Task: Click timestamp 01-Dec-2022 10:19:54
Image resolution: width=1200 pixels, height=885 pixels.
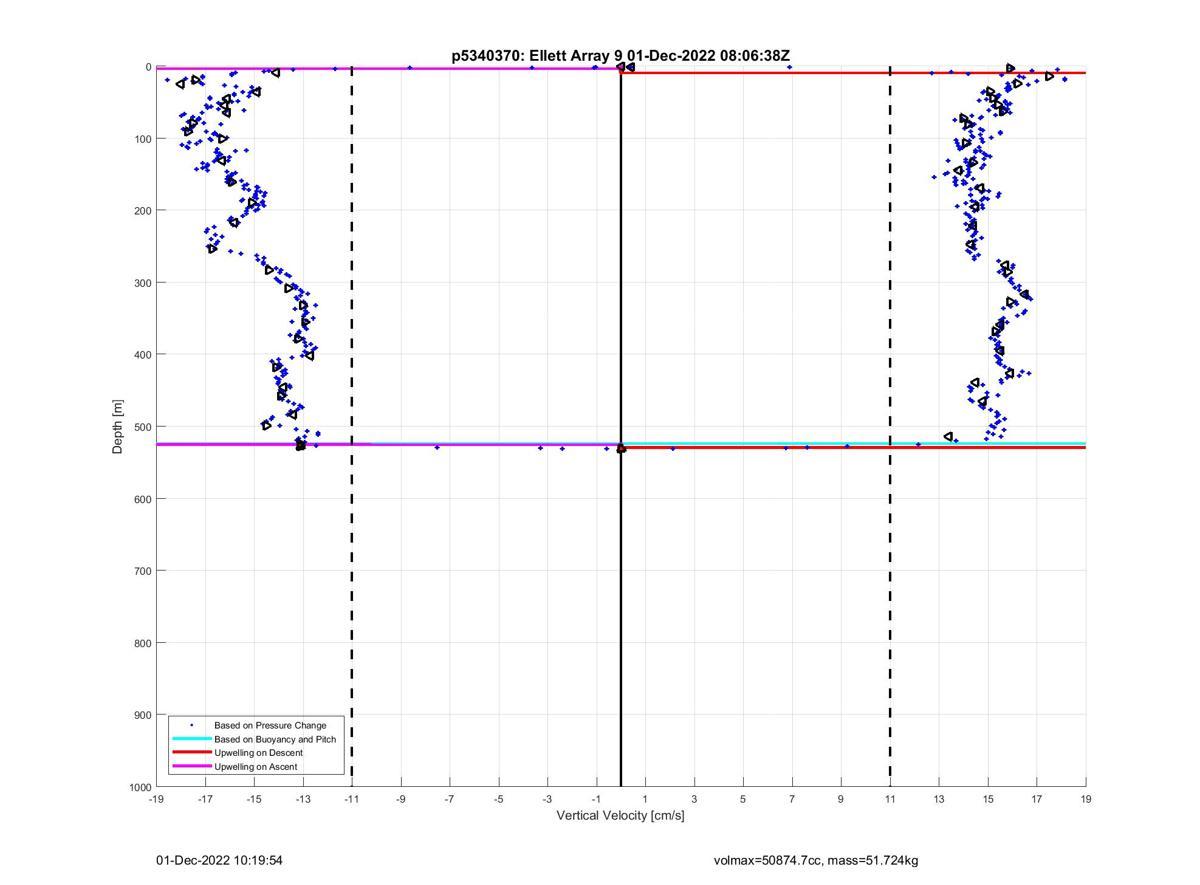Action: (x=219, y=860)
